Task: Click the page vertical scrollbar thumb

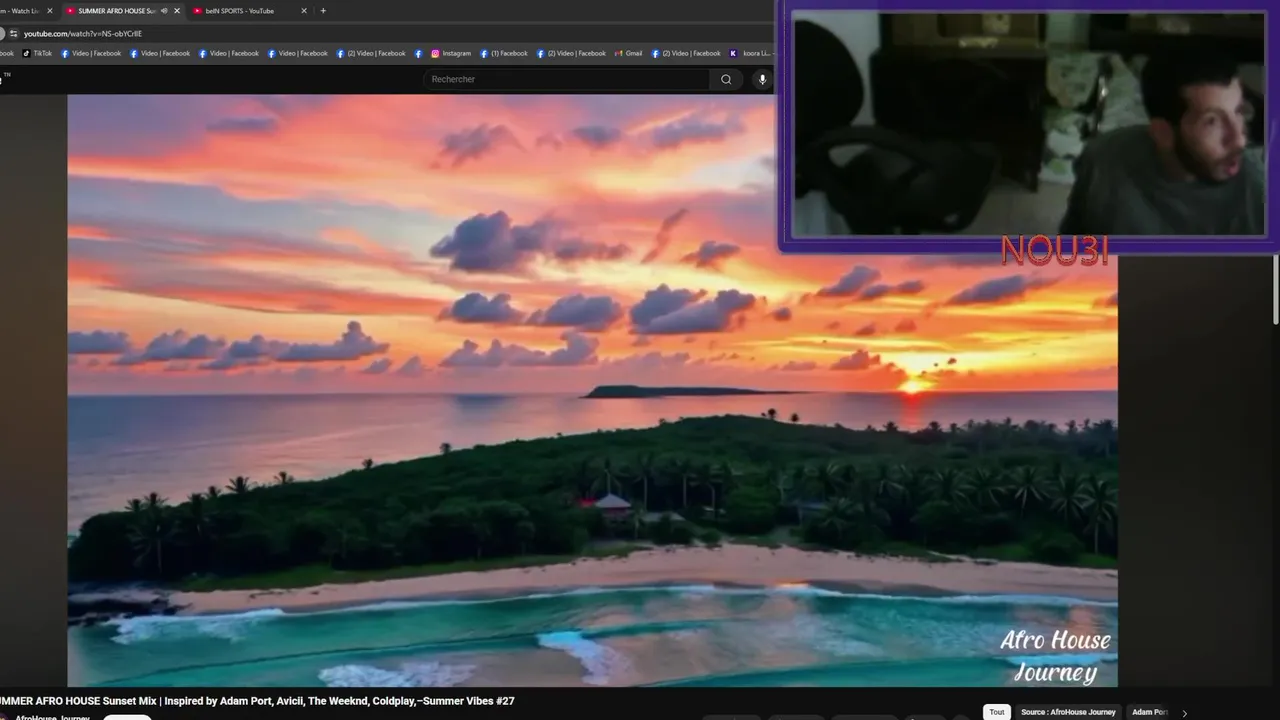Action: (1275, 290)
